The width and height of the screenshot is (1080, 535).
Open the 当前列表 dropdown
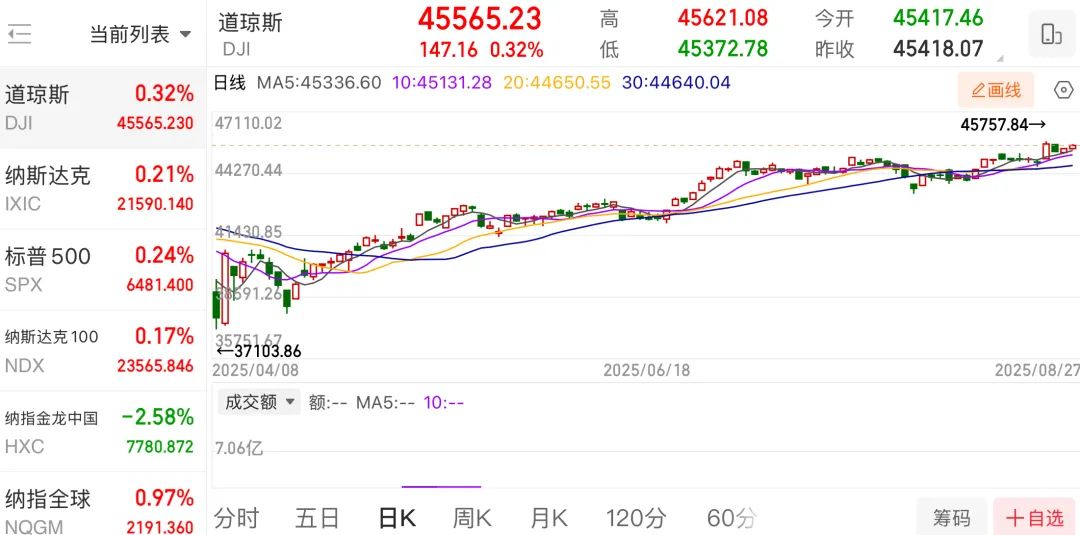coord(140,34)
